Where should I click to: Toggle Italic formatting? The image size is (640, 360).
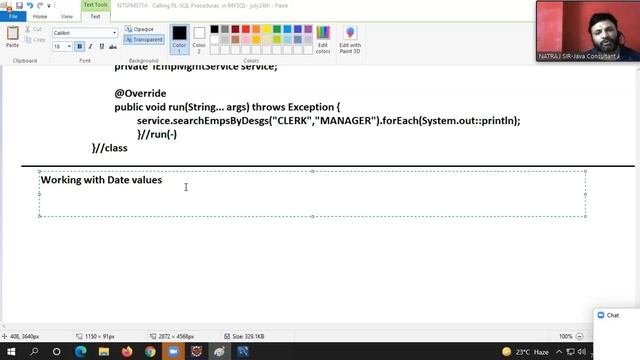(x=90, y=47)
